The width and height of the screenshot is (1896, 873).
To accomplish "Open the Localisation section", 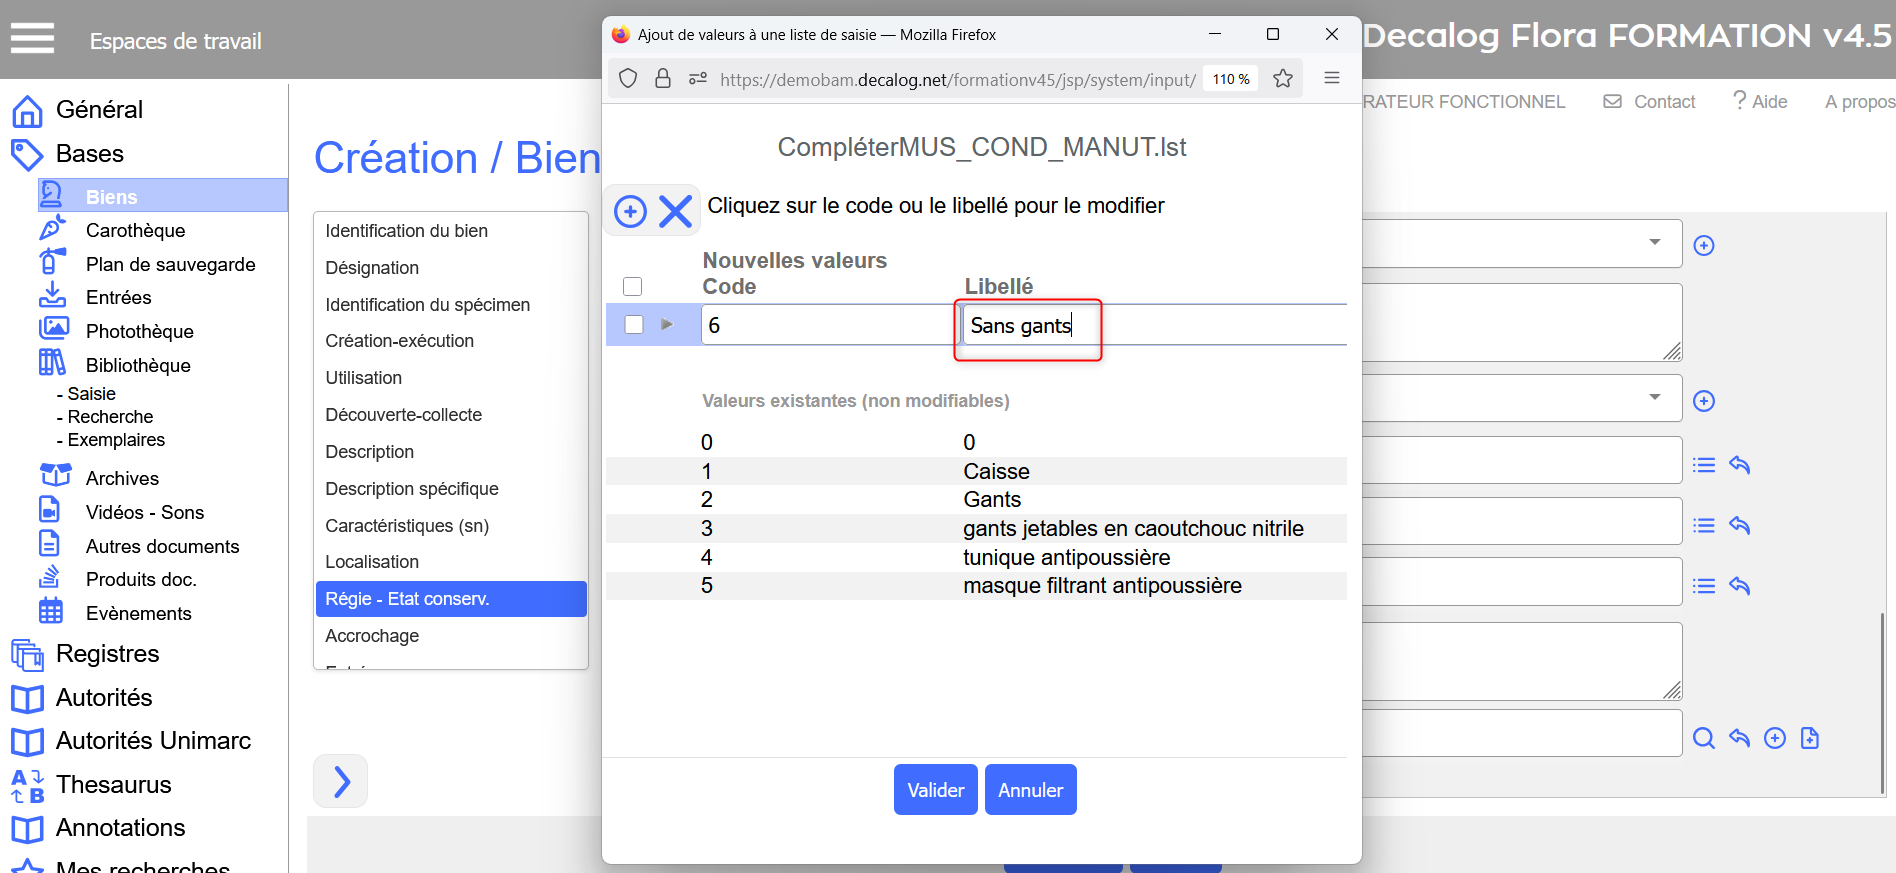I will [x=372, y=562].
